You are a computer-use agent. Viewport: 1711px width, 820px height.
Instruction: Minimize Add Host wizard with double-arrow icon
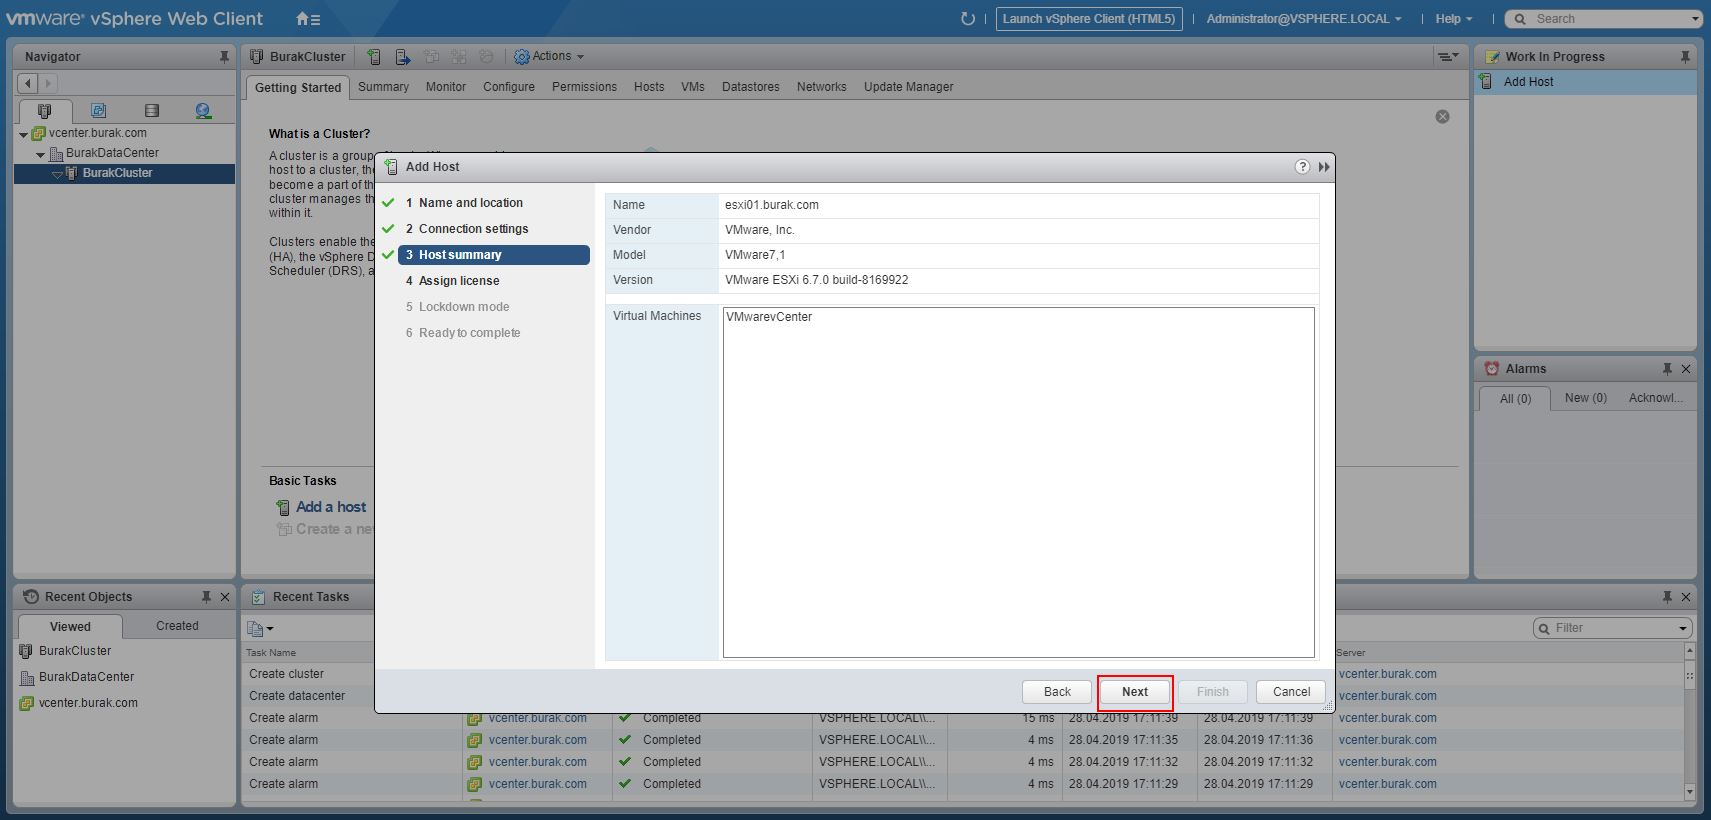pos(1324,167)
